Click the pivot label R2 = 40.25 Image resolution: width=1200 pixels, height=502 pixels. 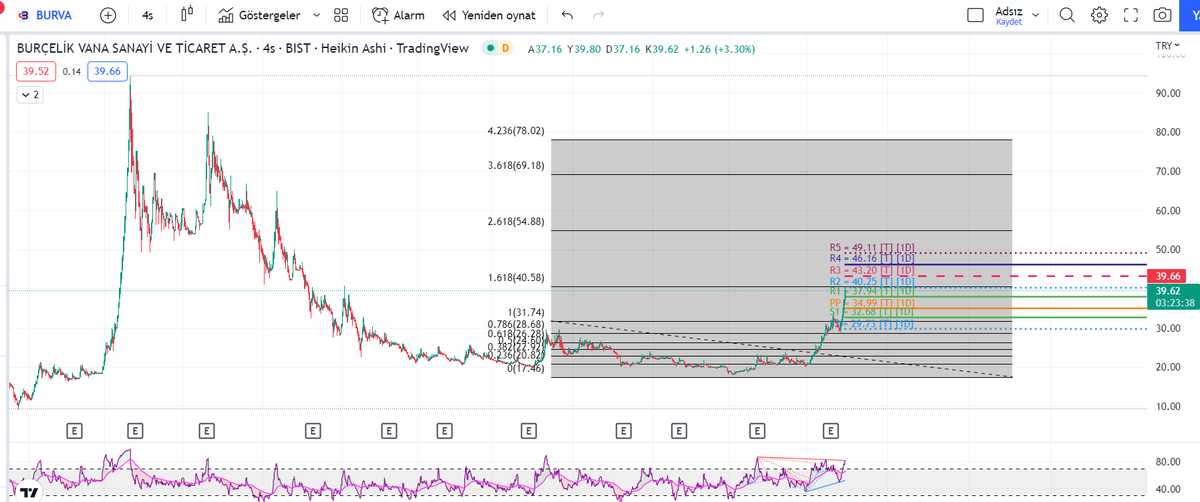(x=872, y=281)
